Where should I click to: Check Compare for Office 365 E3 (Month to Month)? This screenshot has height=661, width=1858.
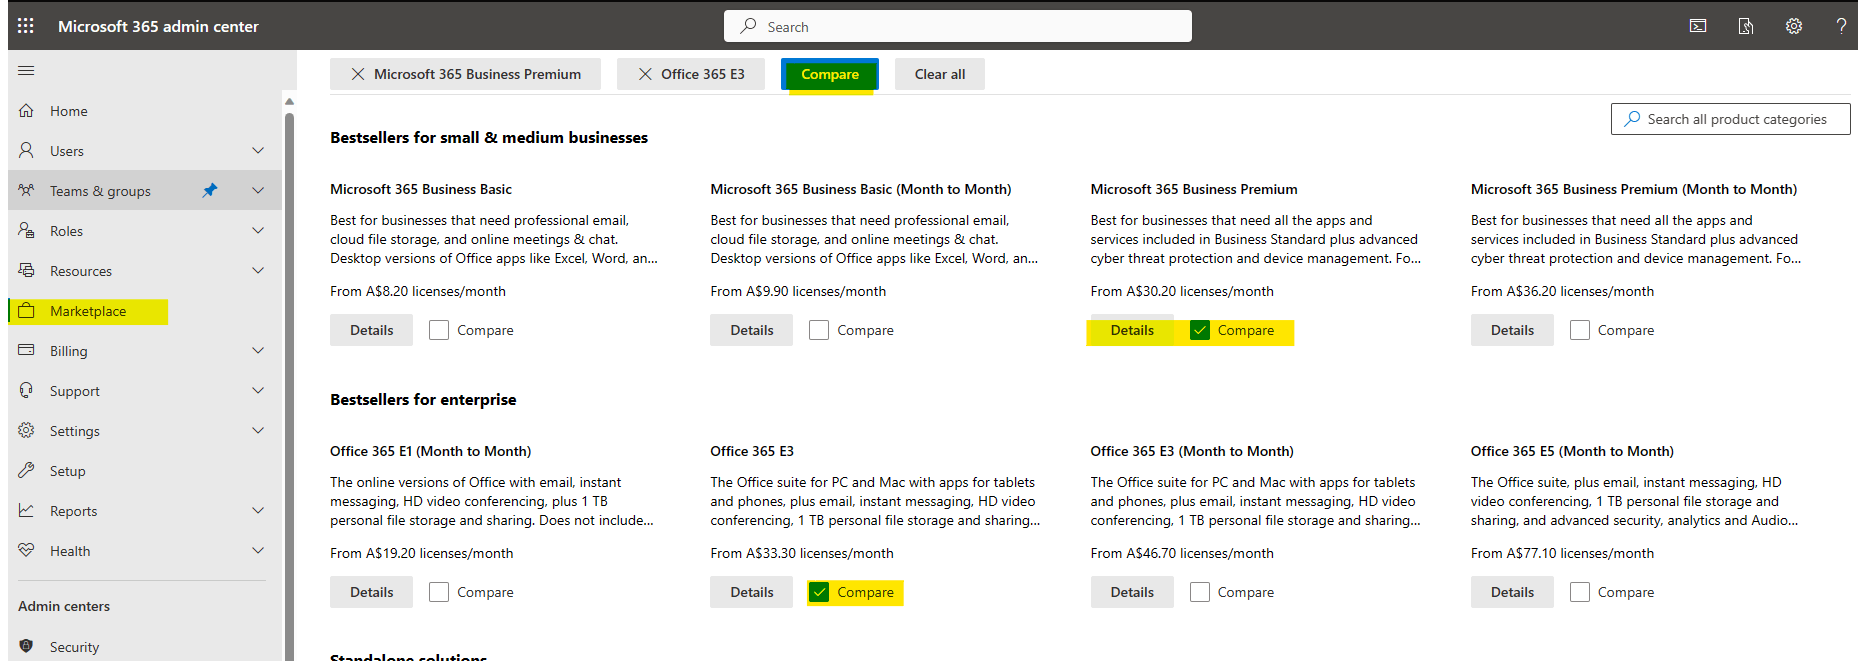[x=1200, y=592]
